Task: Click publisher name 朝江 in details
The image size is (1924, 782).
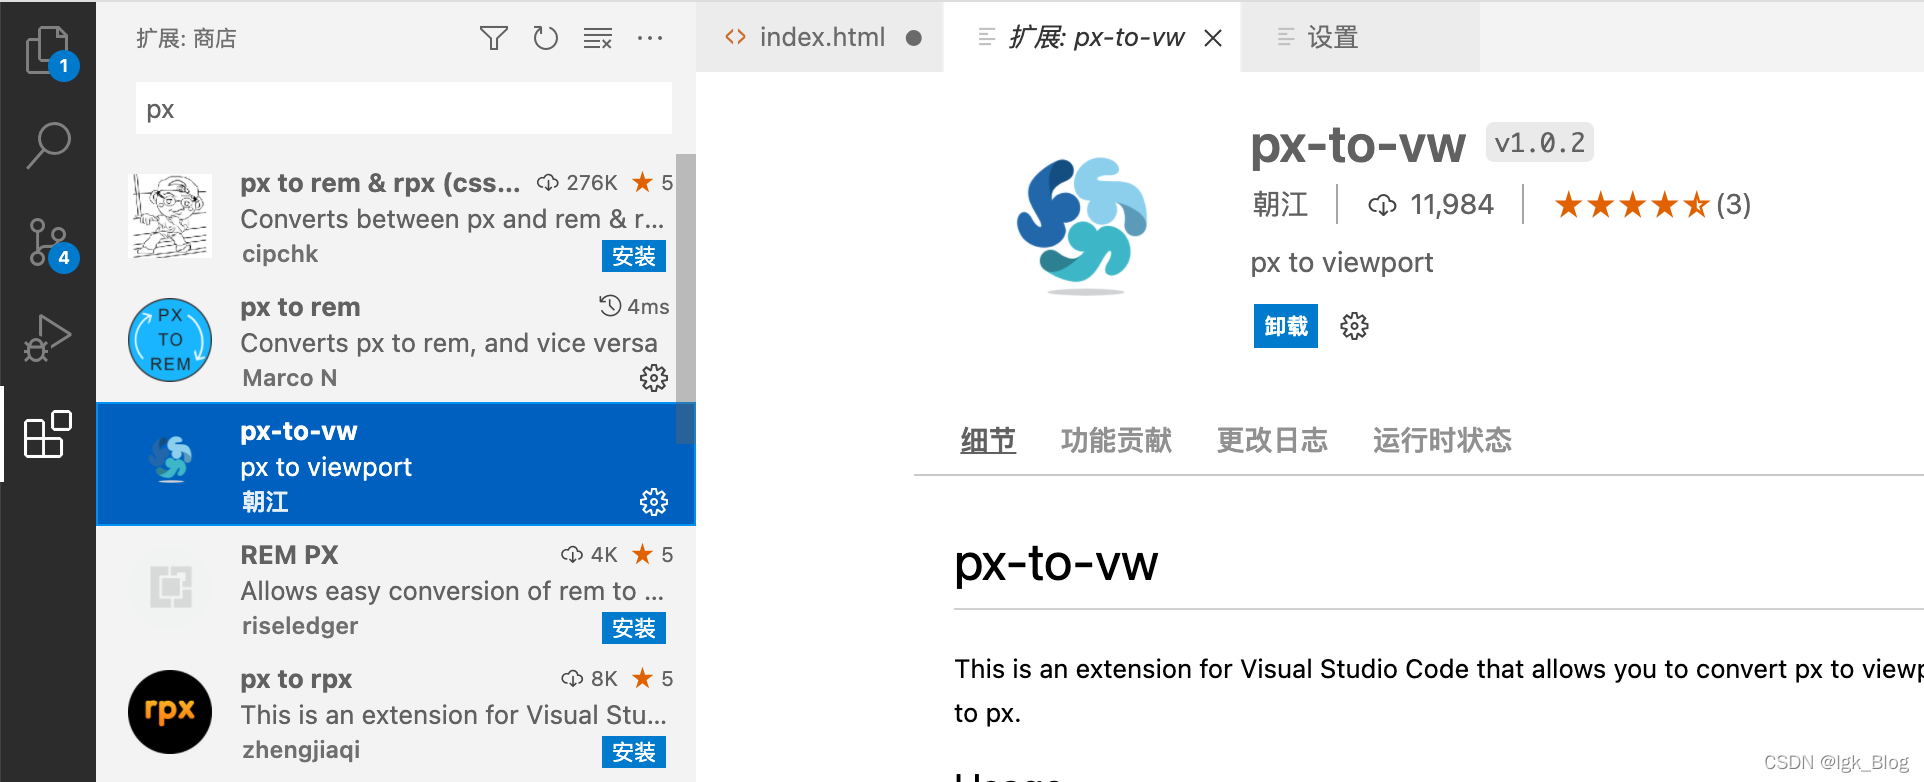Action: pos(1280,204)
